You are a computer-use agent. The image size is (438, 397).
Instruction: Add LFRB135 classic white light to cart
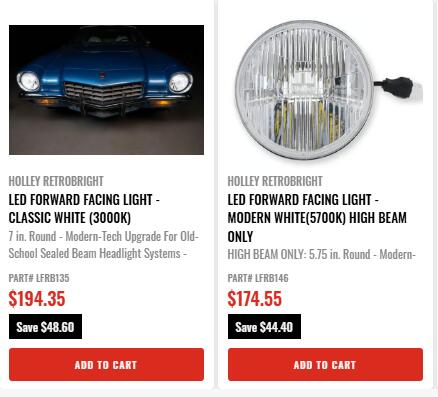point(106,365)
